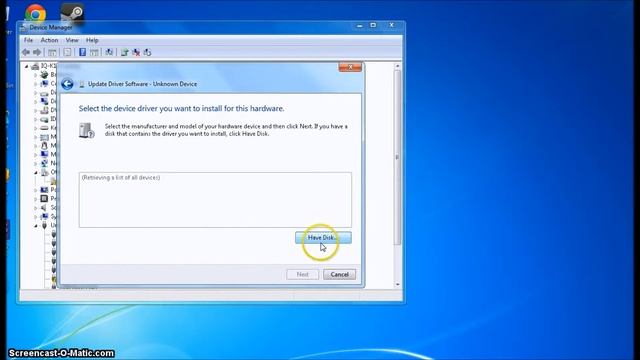The width and height of the screenshot is (640, 360).
Task: Open the Steam desktop icon
Action: pyautogui.click(x=72, y=13)
